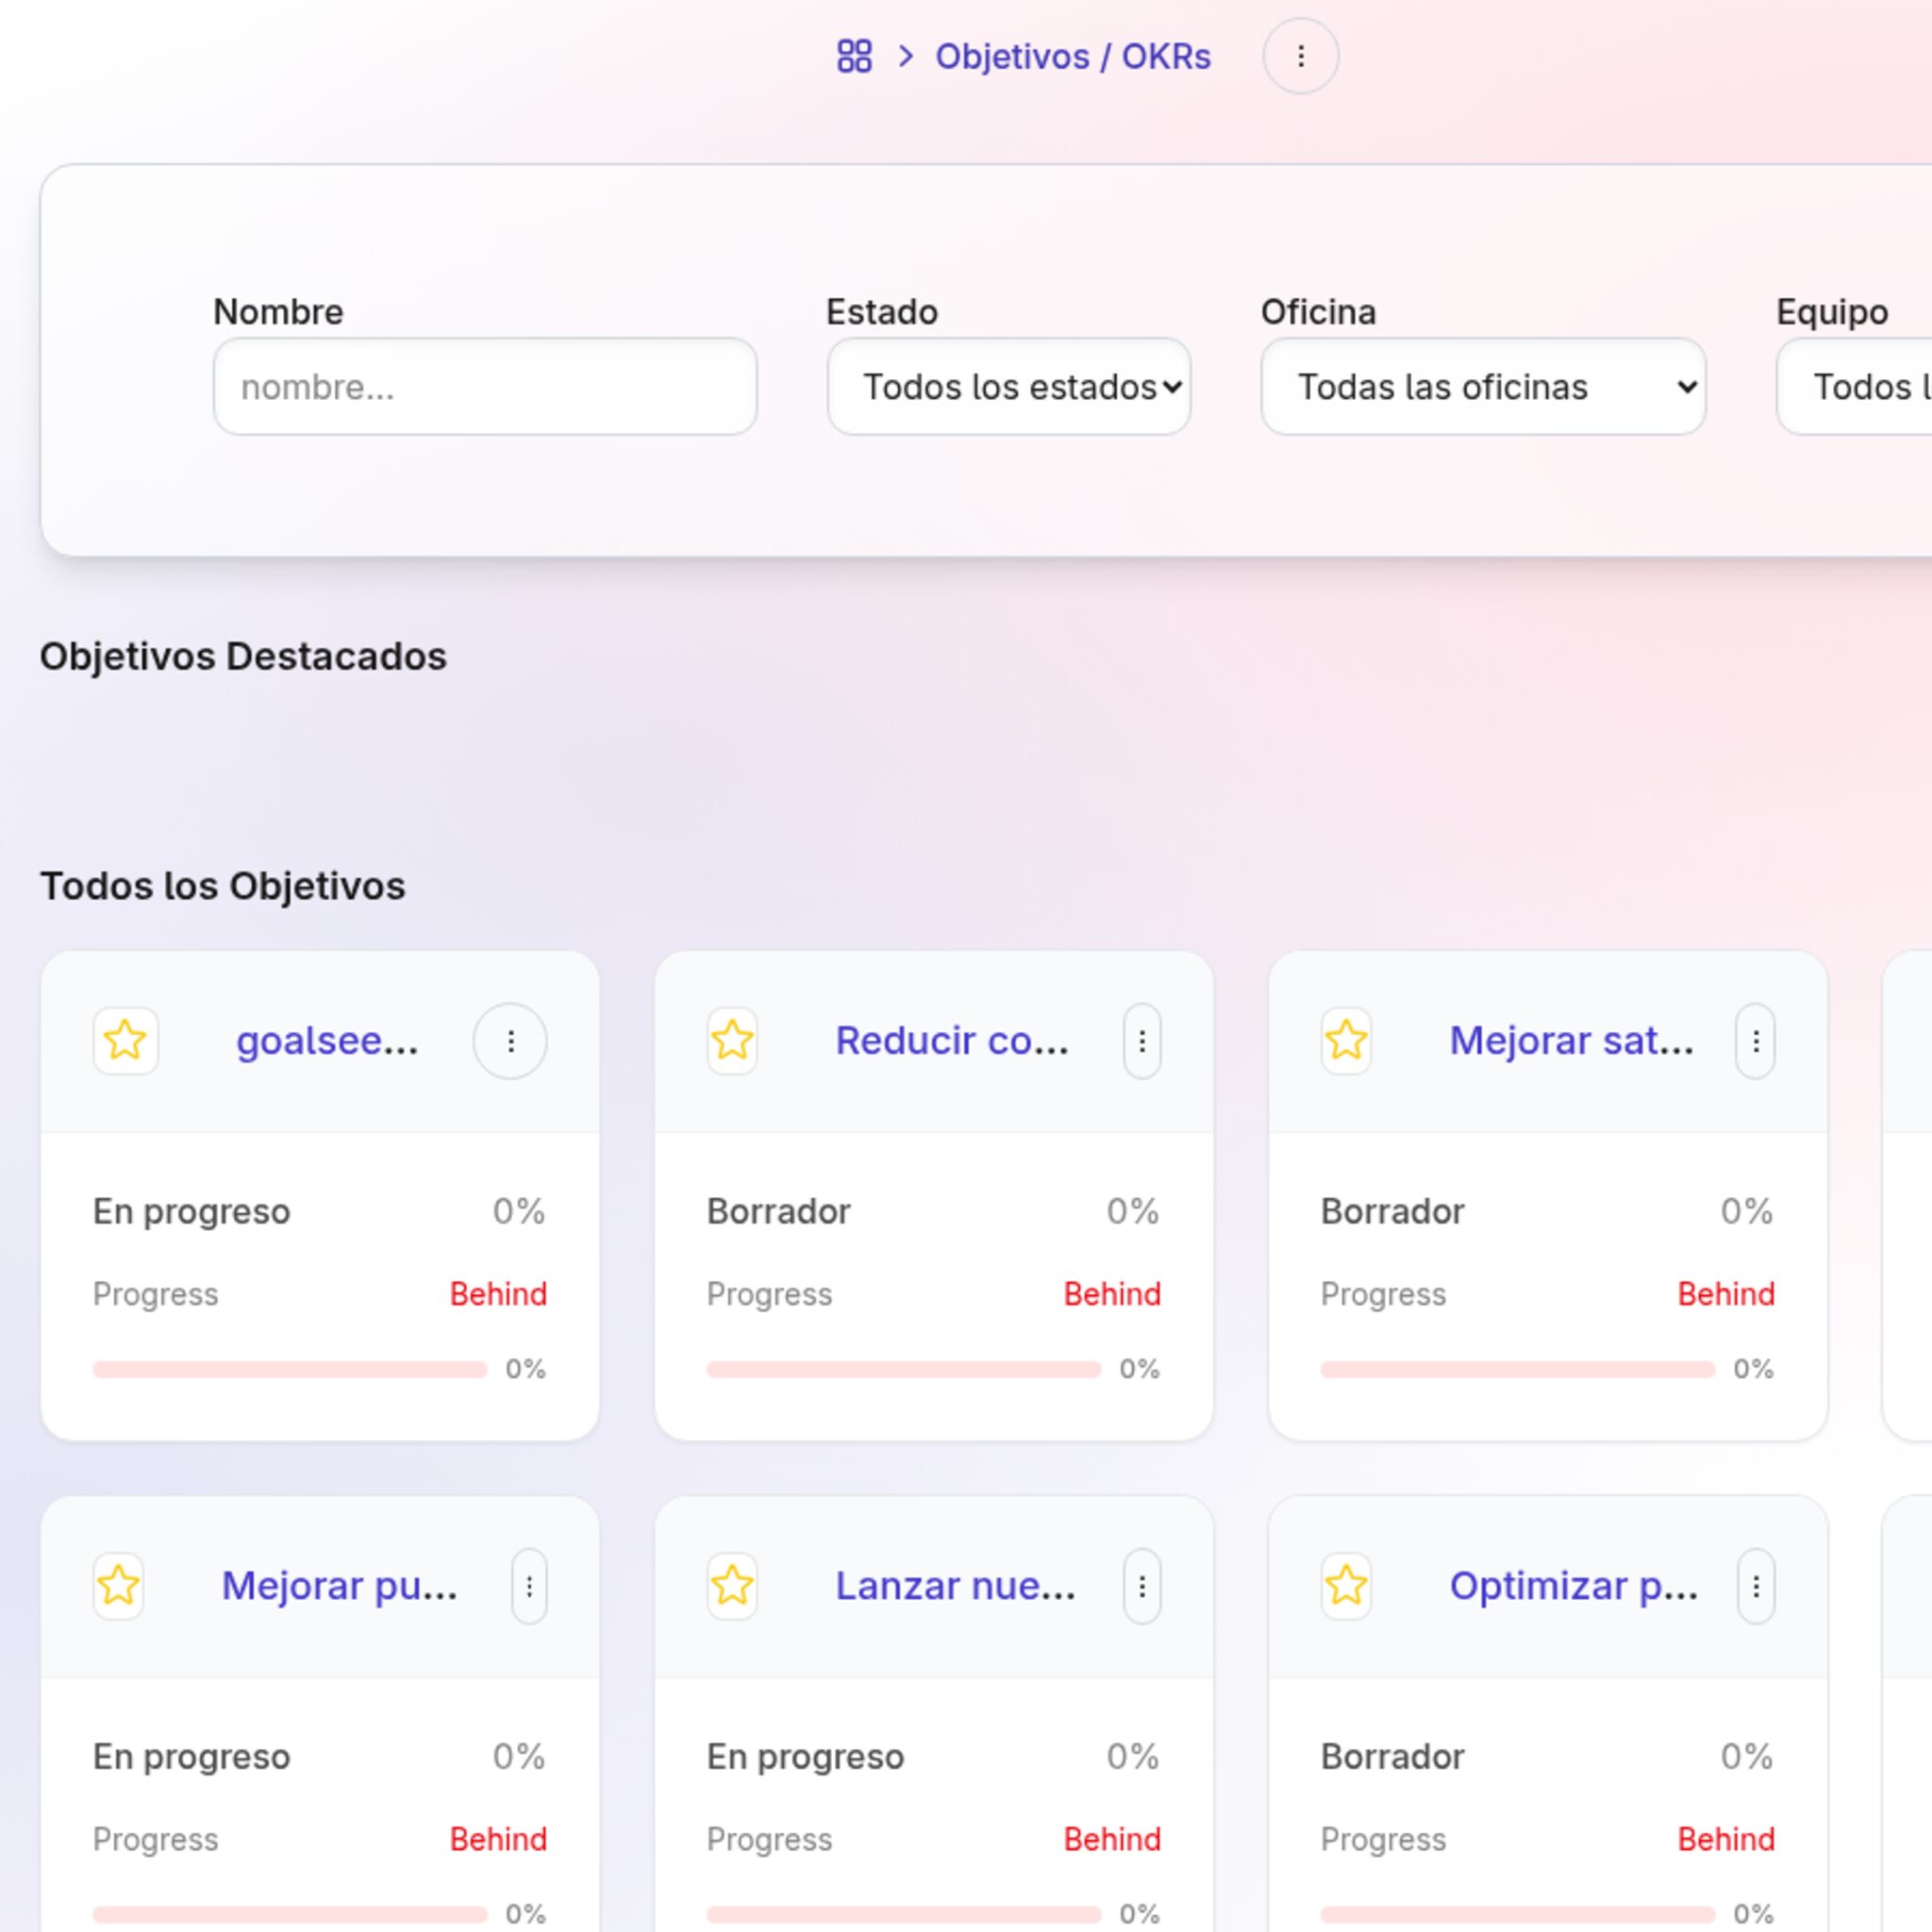Viewport: 1932px width, 1932px height.
Task: Star the Mejorar pu... objective
Action: 118,1586
